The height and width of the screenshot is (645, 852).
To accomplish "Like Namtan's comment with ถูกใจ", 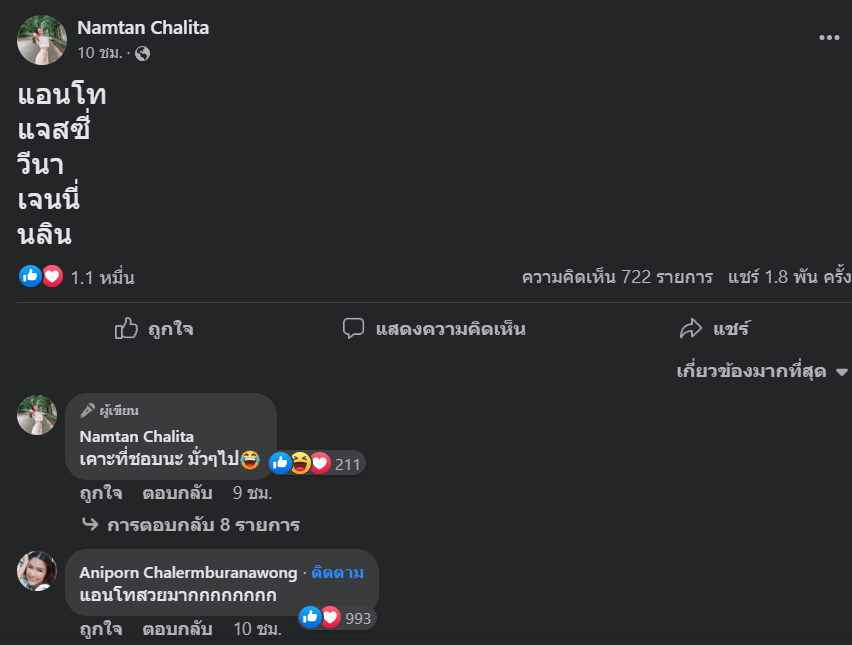I will (x=101, y=493).
